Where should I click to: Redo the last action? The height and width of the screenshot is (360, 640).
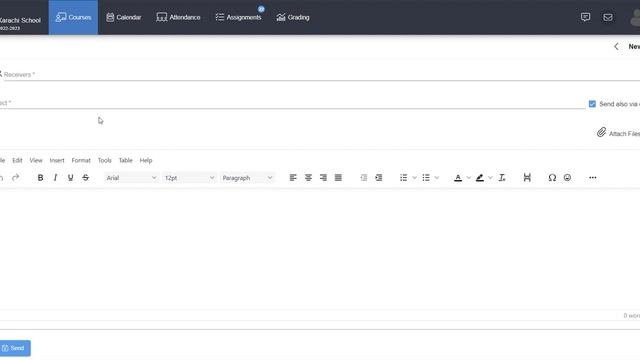(x=16, y=178)
